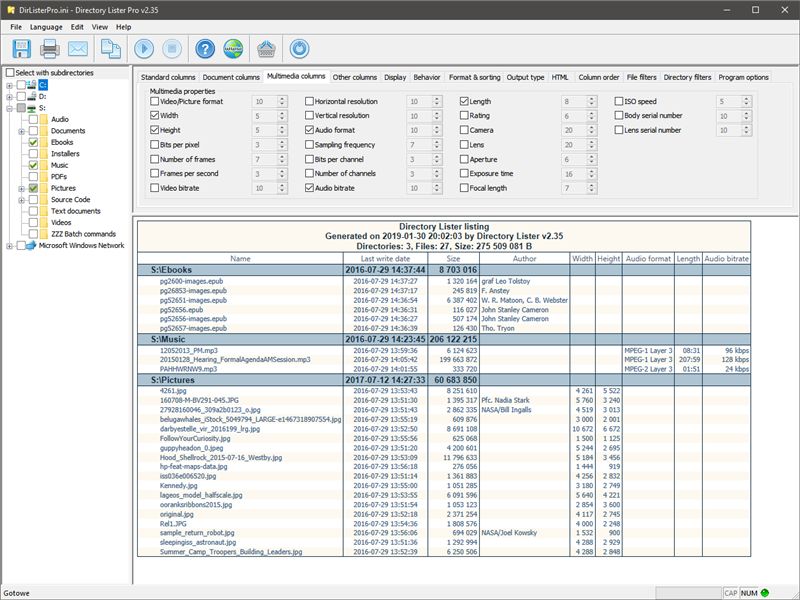Open the Language menu

[x=46, y=27]
